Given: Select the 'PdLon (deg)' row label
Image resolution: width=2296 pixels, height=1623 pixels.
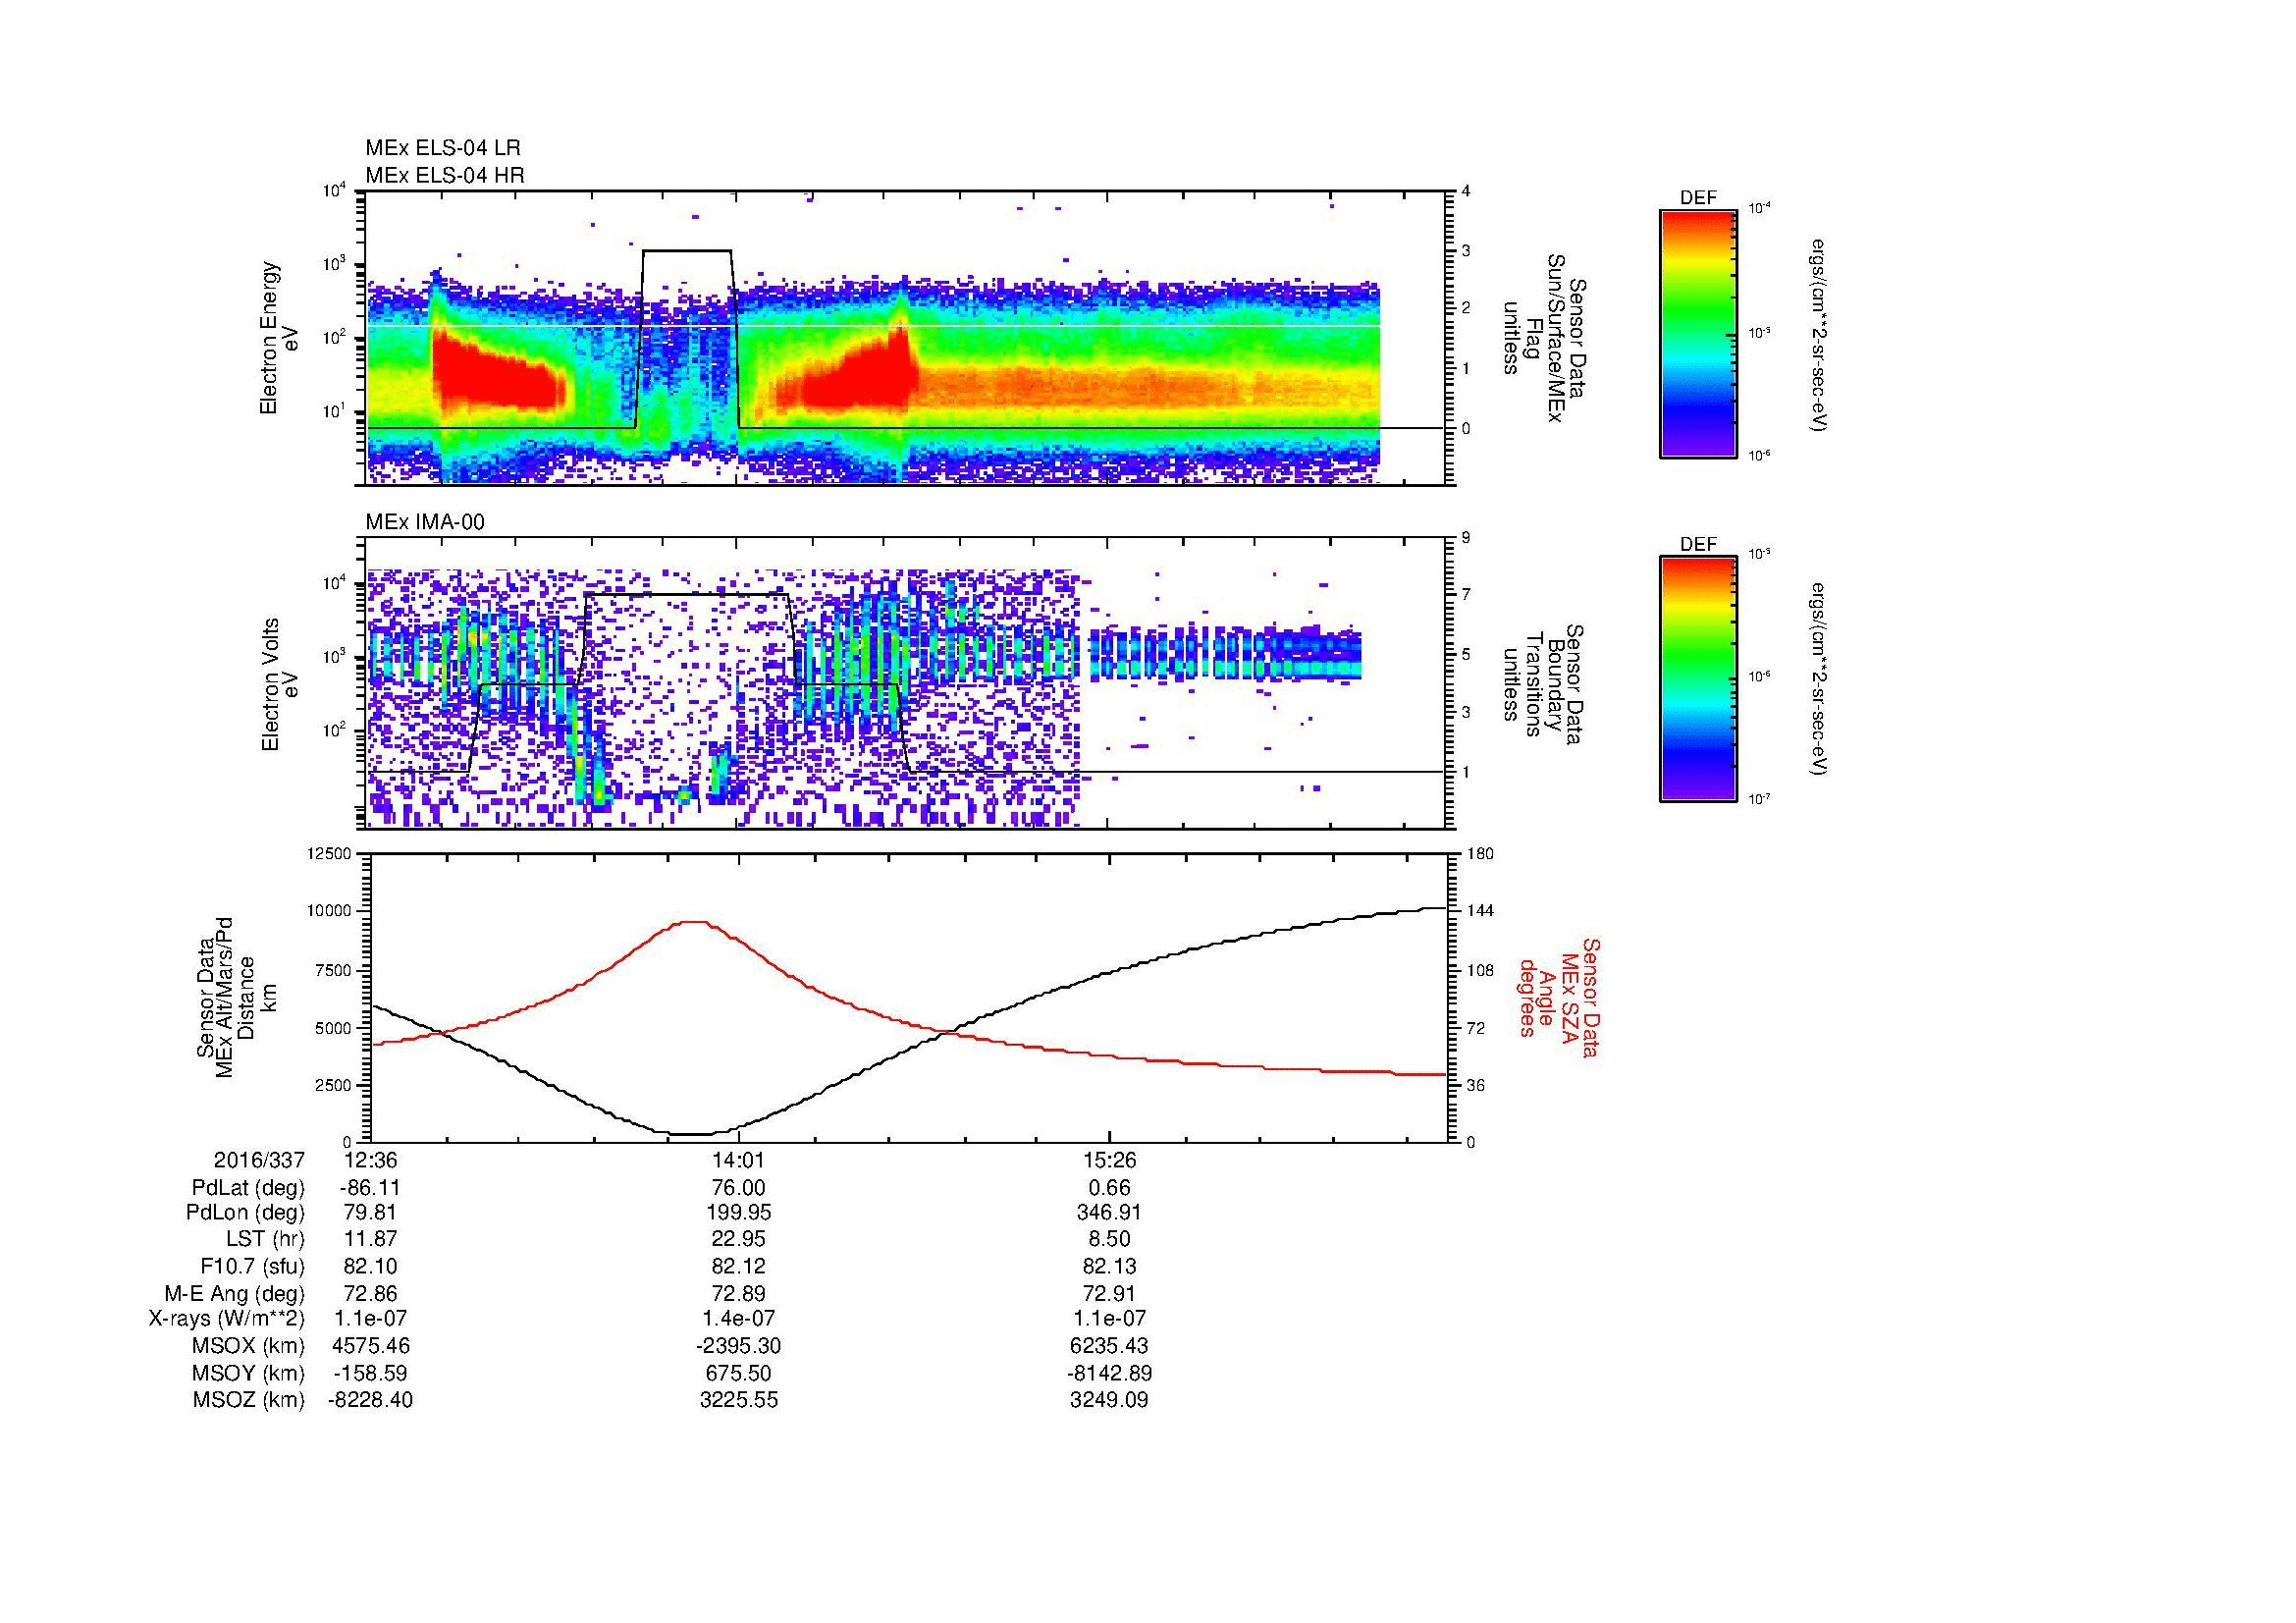Looking at the screenshot, I should tap(245, 1213).
